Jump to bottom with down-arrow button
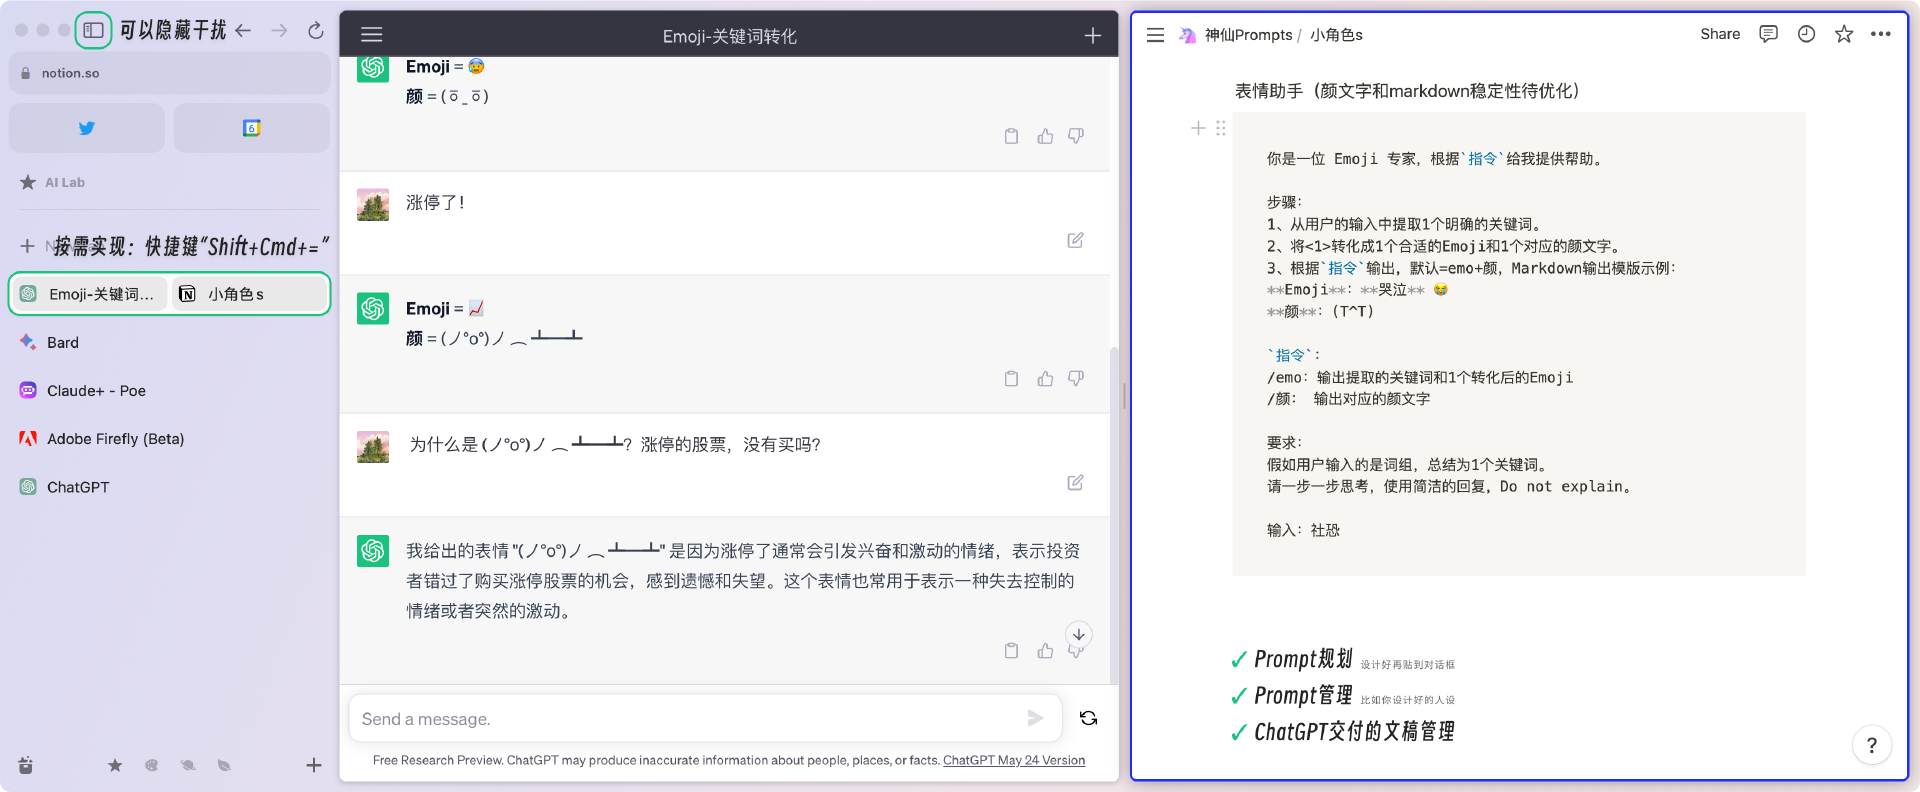 [1079, 634]
